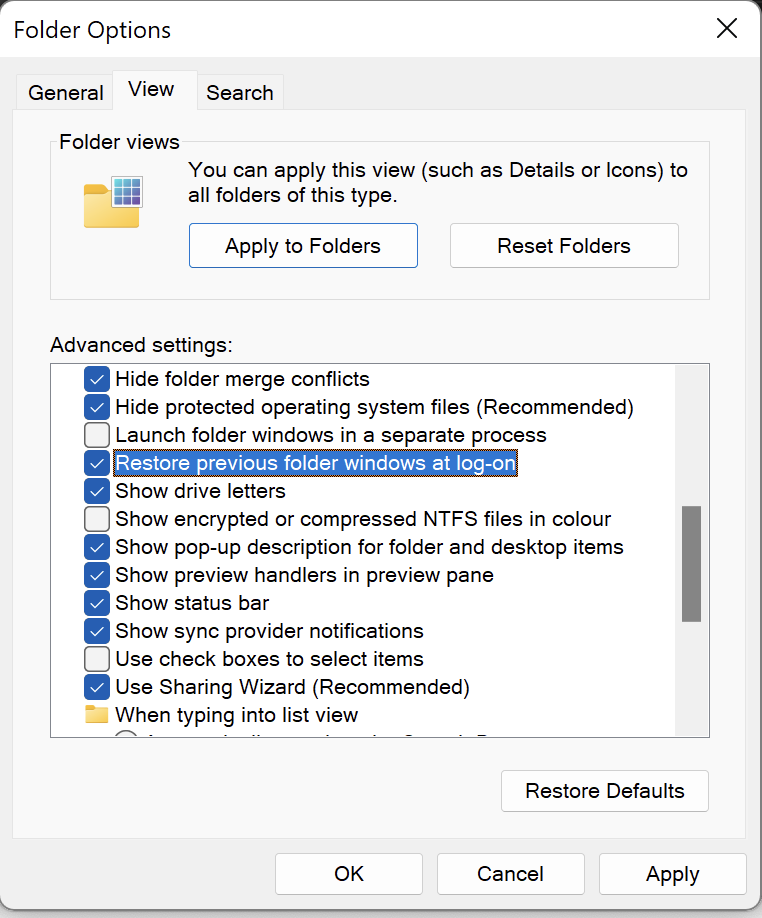
Task: Enable showing encrypted NTFS files in colour
Action: 96,519
